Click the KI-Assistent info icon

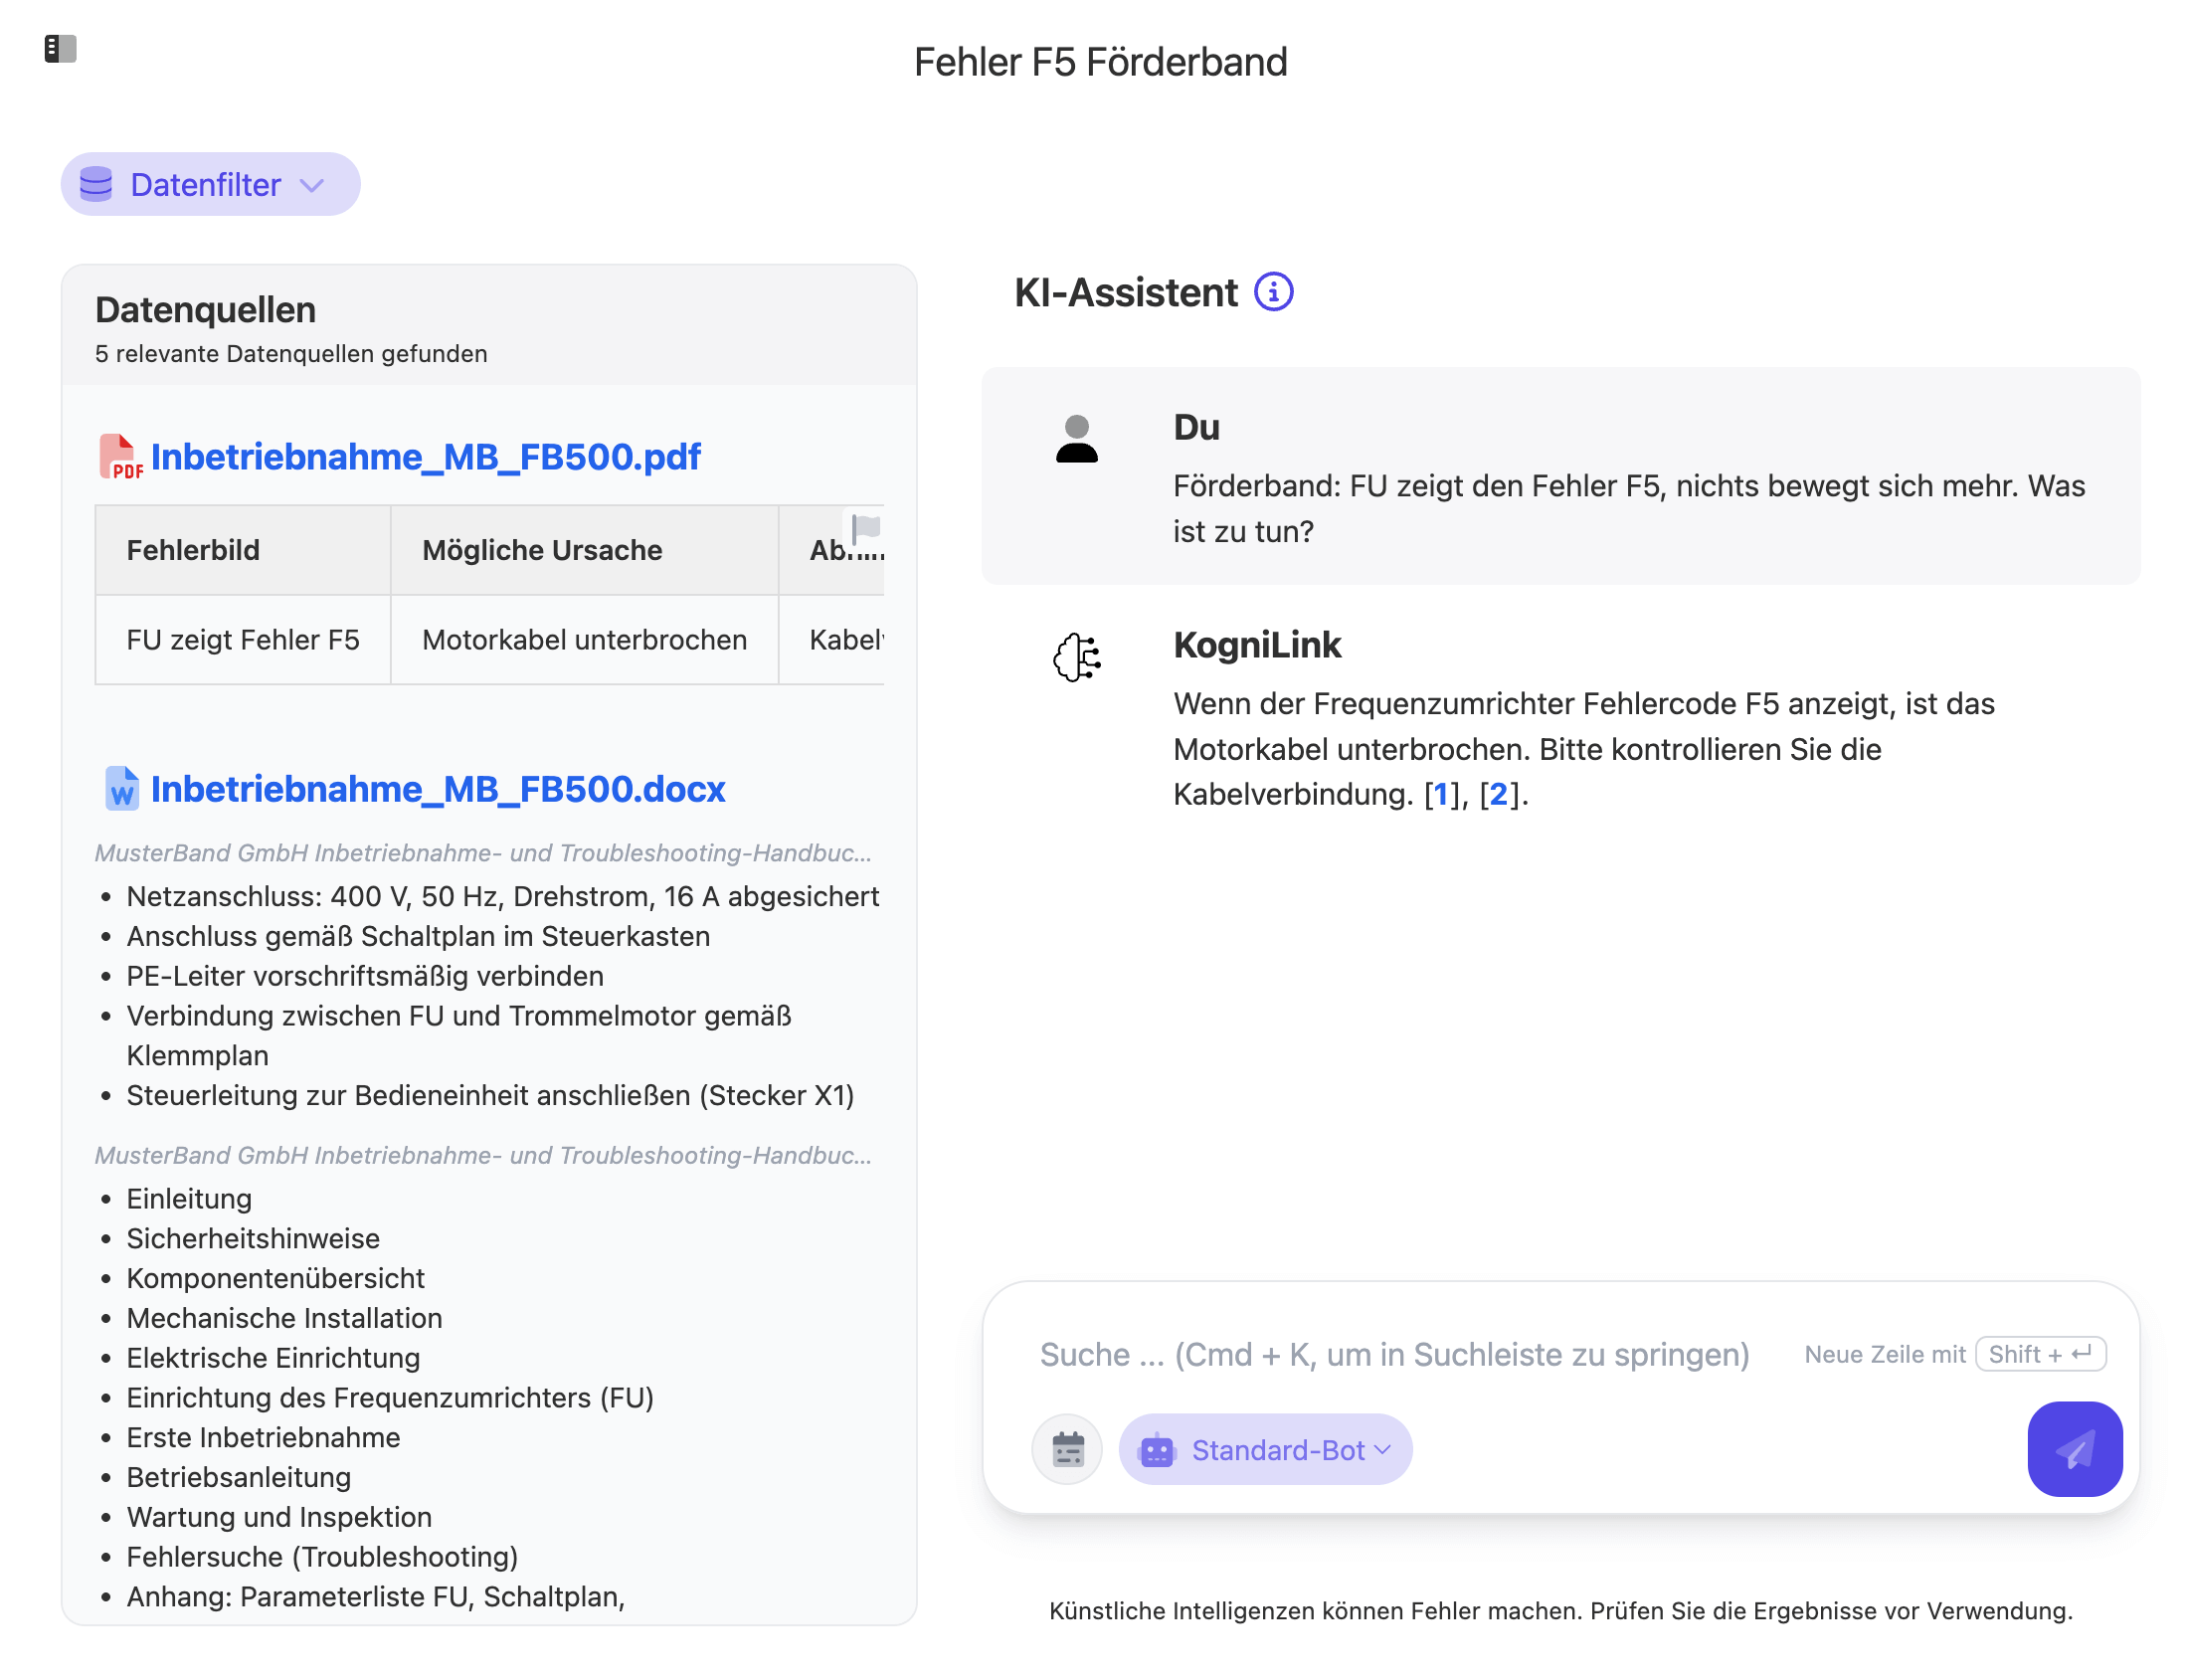pos(1273,292)
